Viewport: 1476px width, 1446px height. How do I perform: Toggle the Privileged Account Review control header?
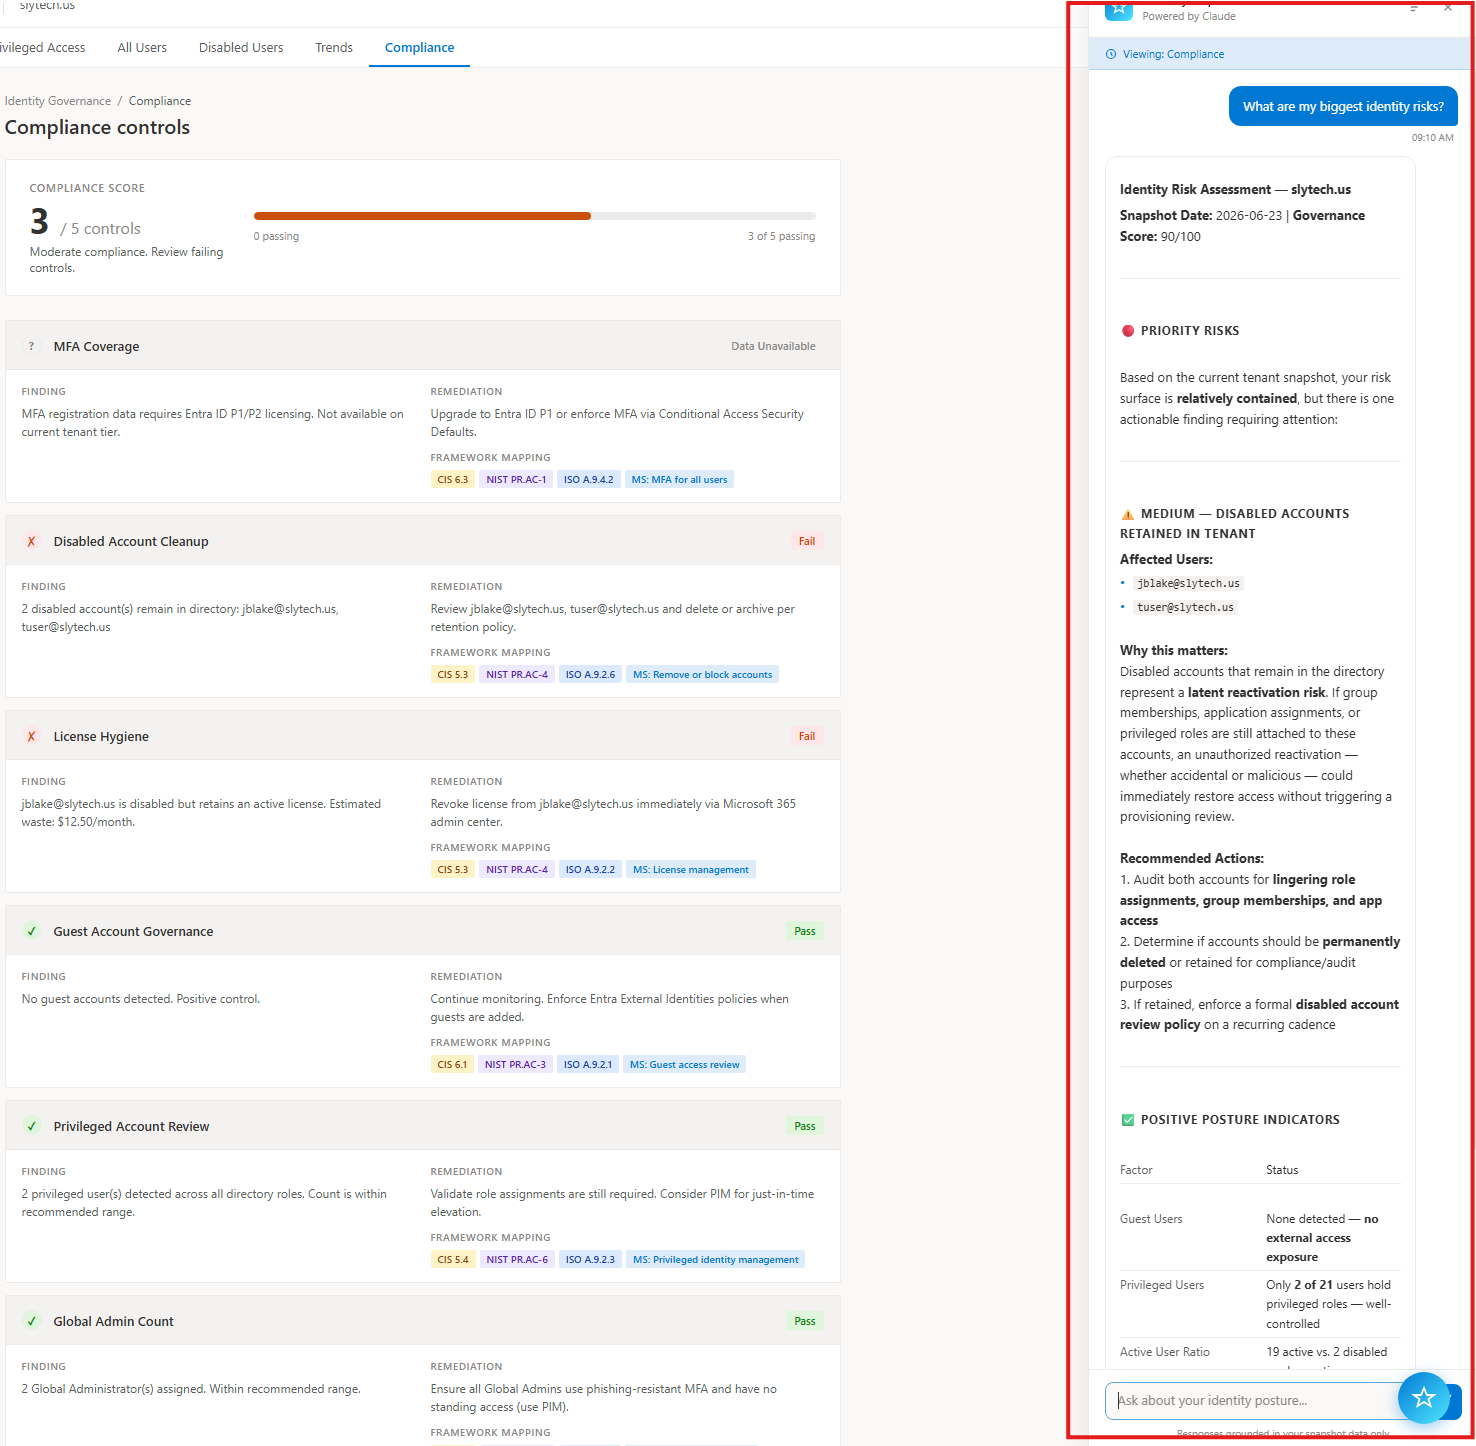point(423,1126)
